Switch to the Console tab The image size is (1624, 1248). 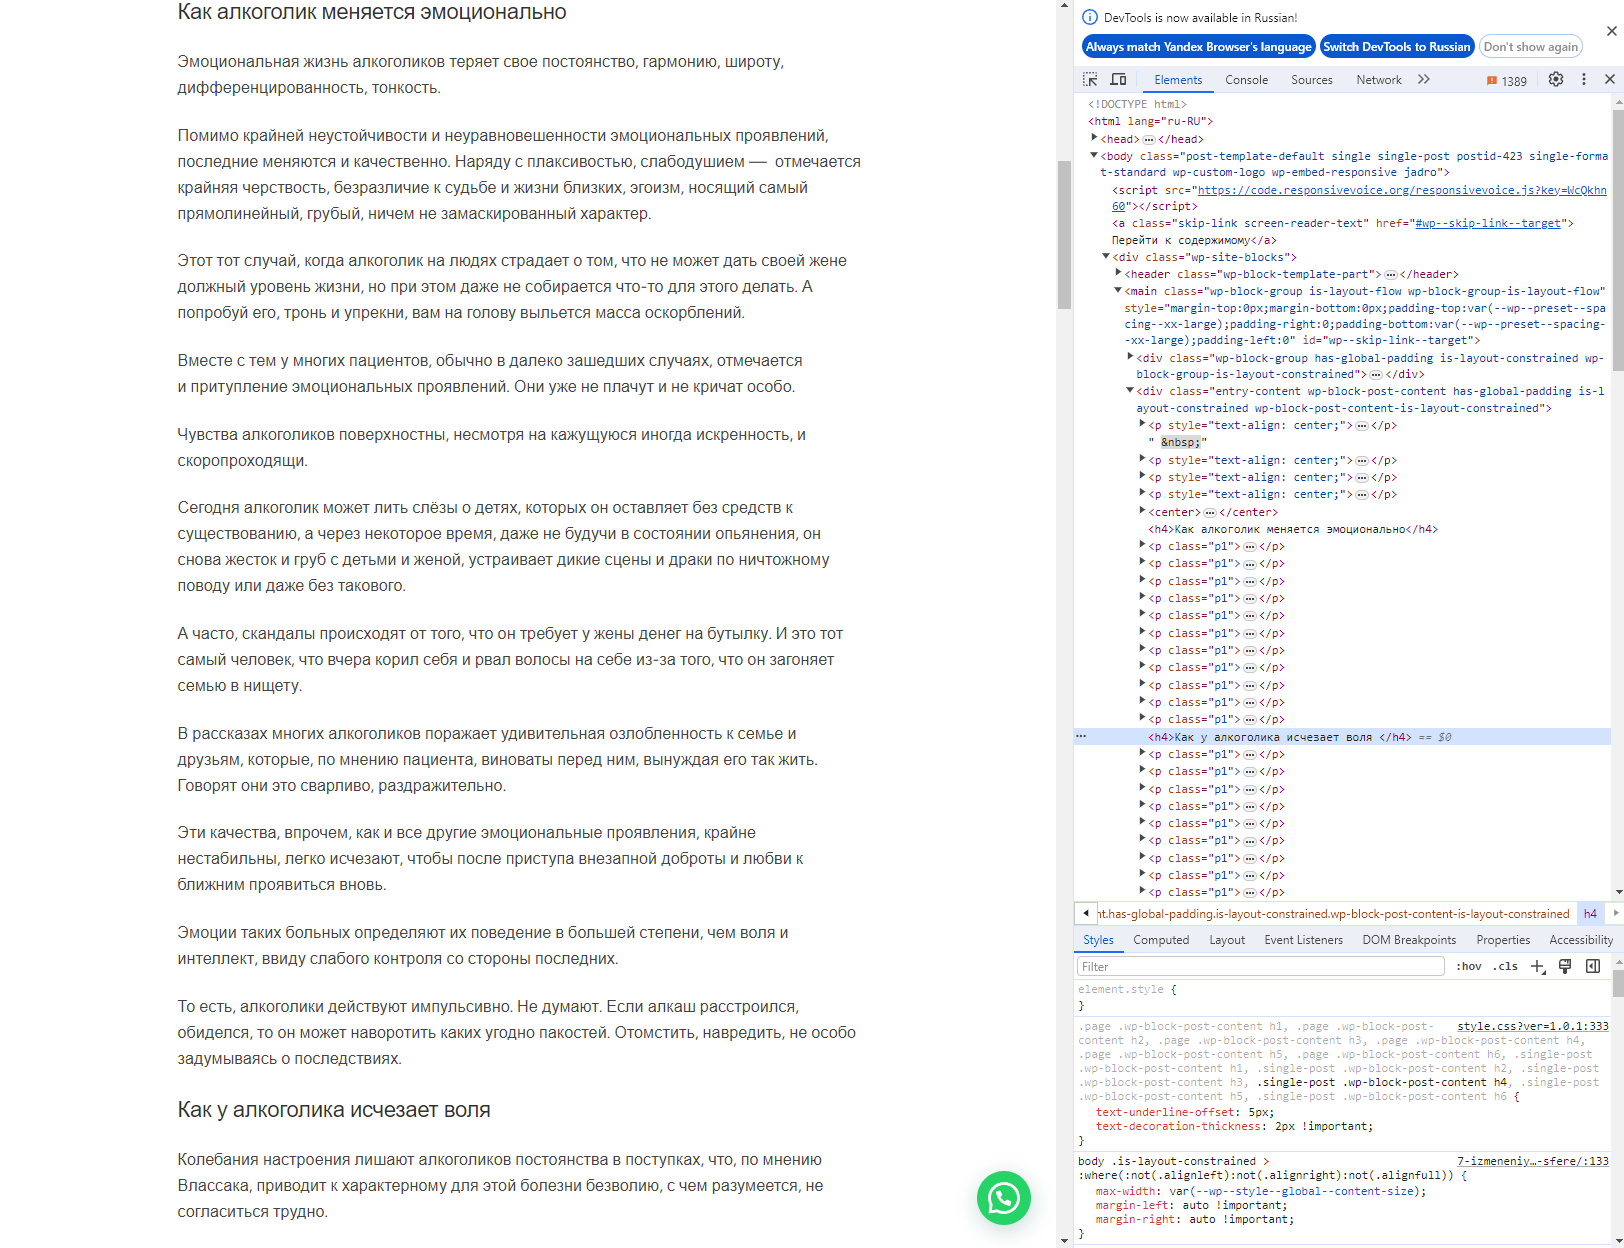tap(1246, 80)
